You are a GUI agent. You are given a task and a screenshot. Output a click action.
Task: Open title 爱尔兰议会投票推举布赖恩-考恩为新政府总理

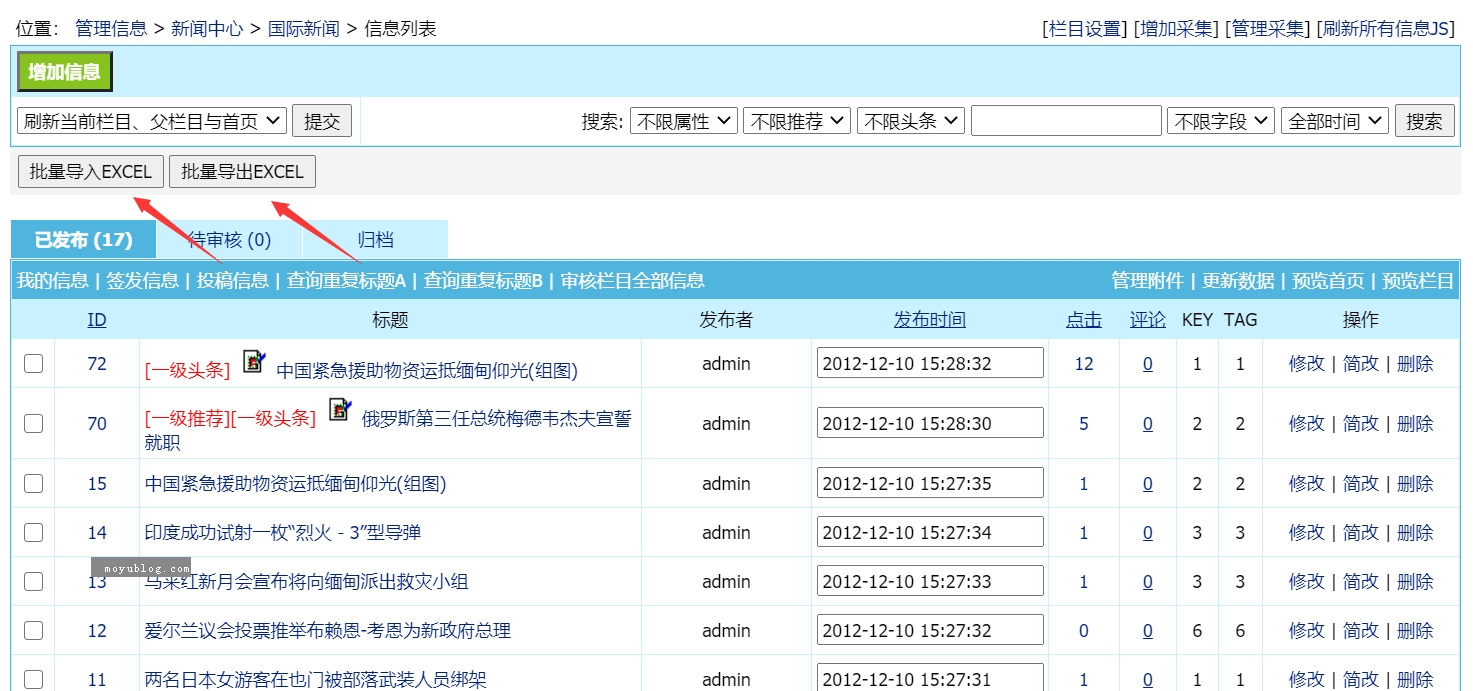point(328,630)
